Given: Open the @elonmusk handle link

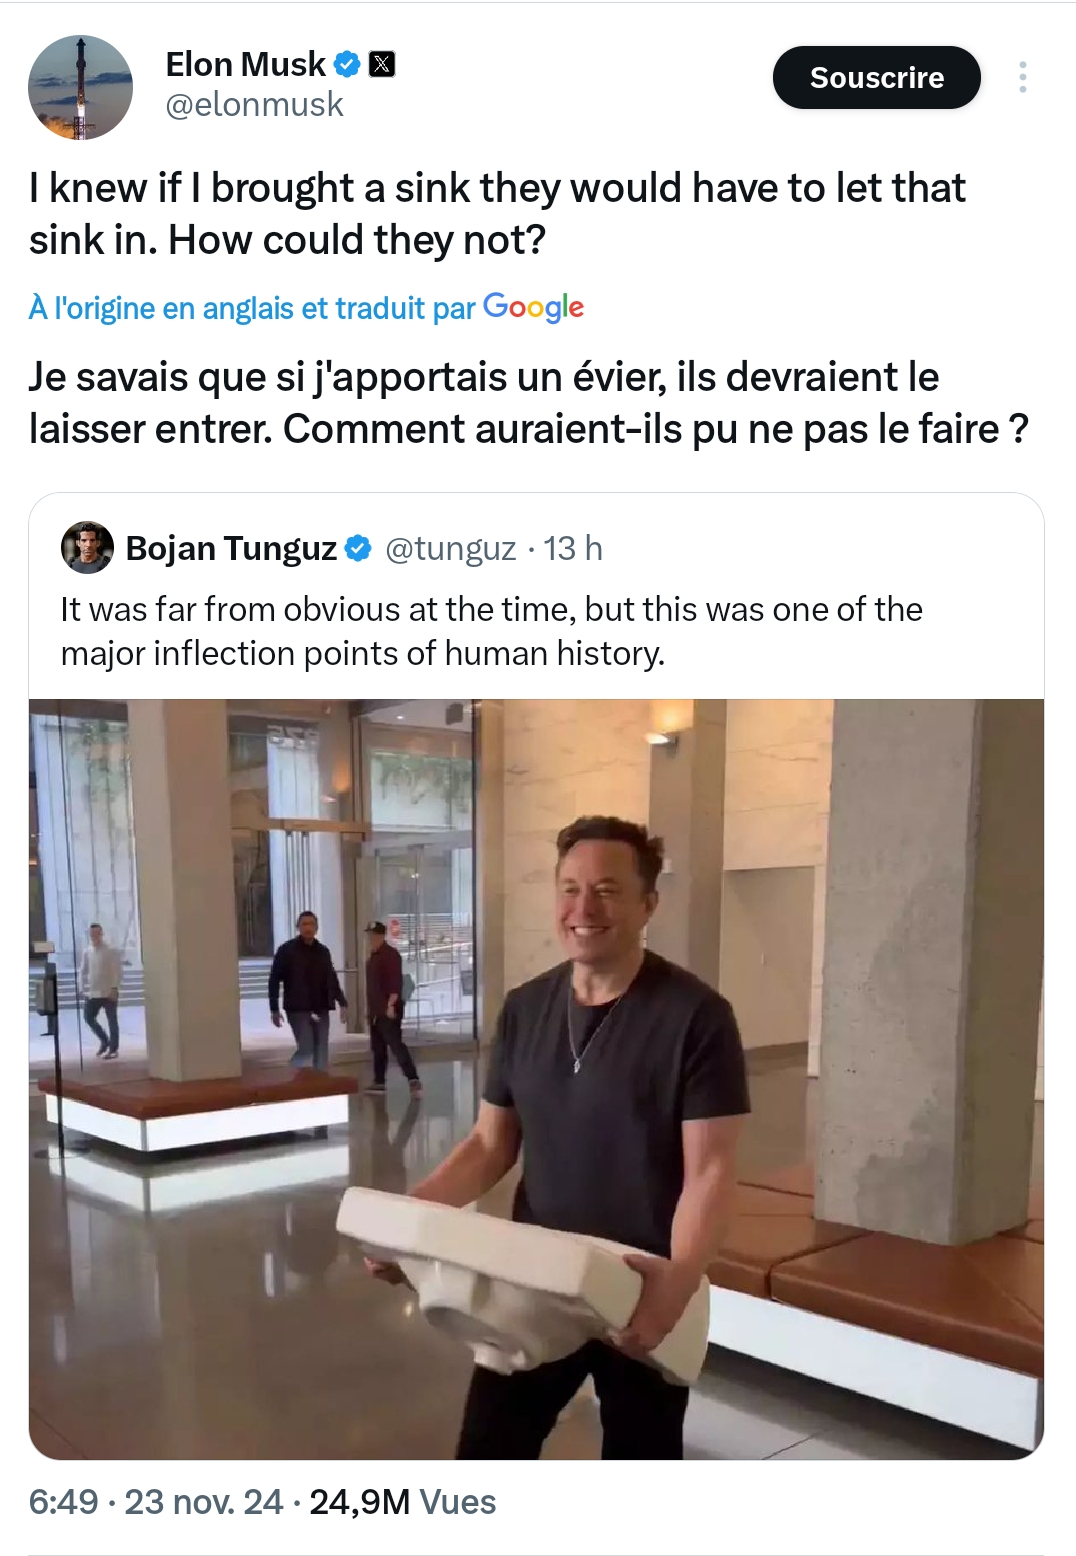Looking at the screenshot, I should (x=254, y=105).
